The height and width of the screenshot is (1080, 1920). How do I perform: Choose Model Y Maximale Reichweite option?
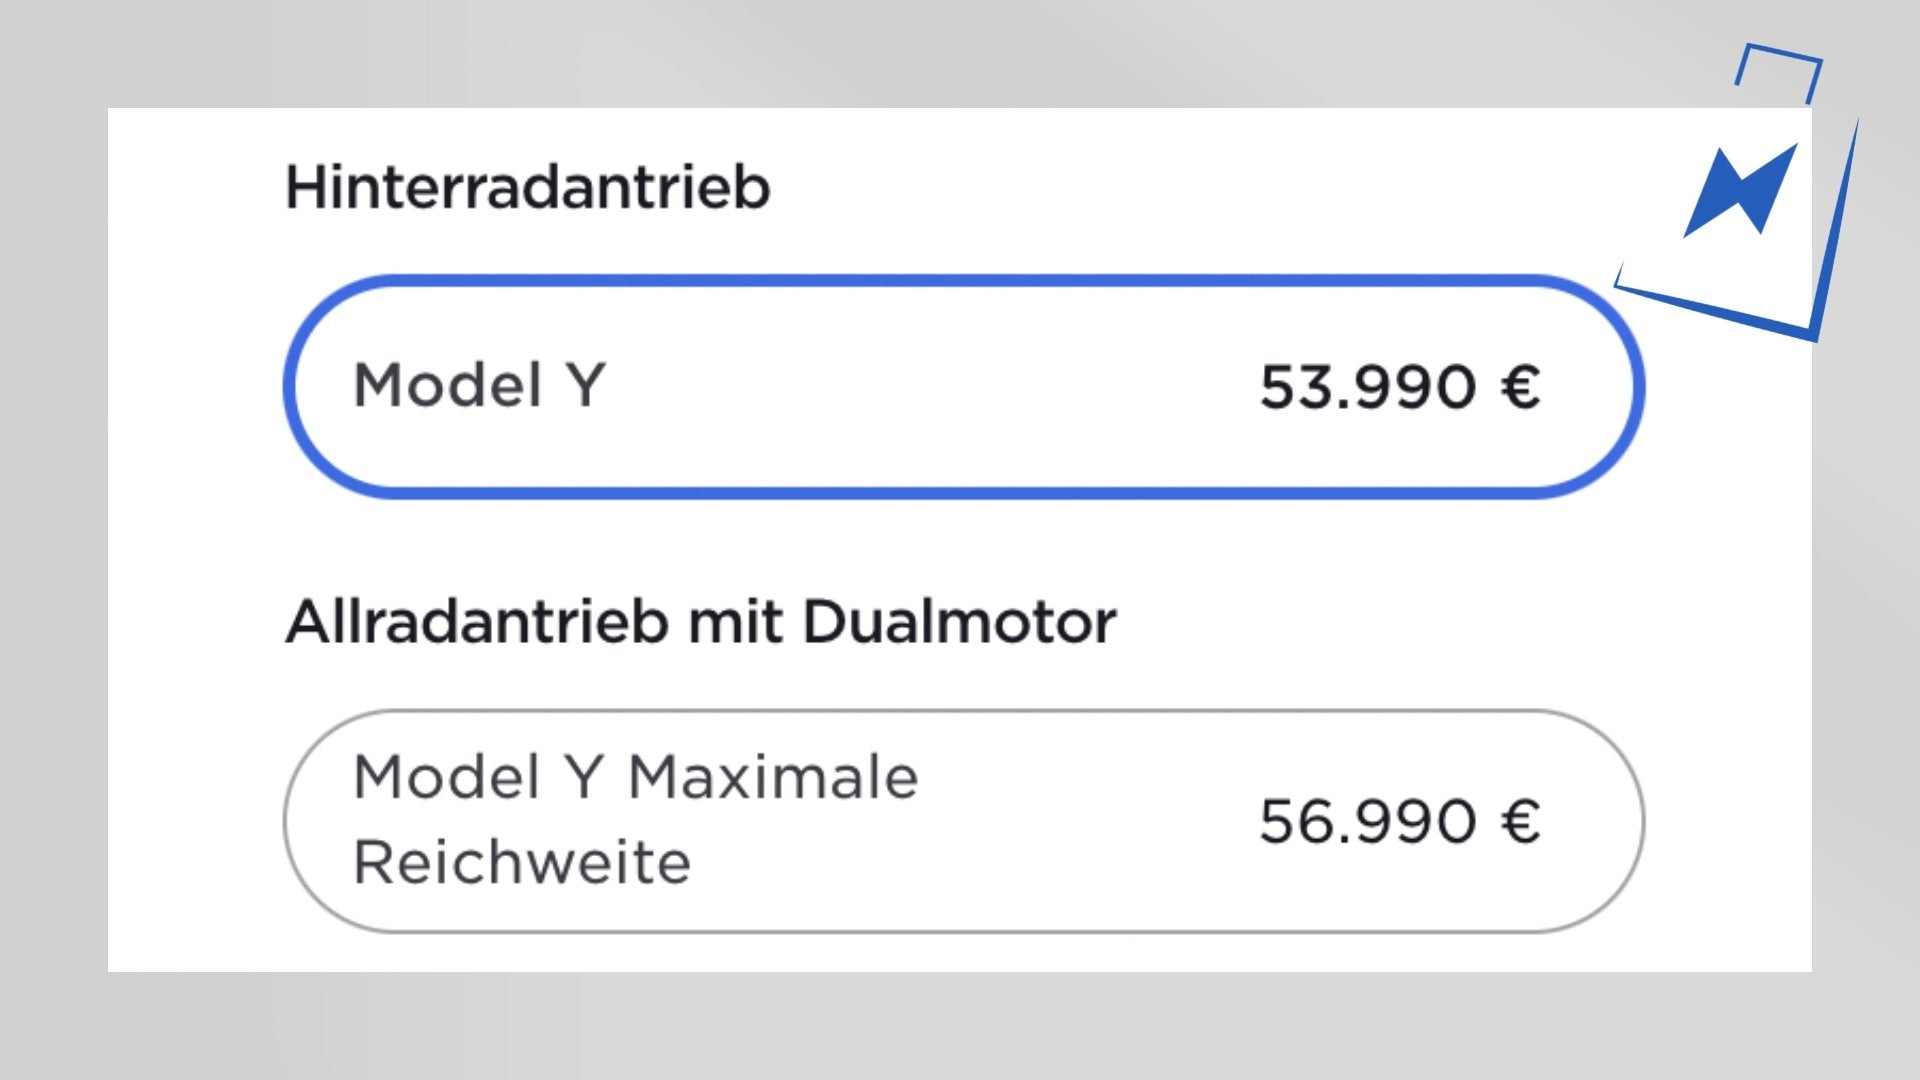coord(964,821)
